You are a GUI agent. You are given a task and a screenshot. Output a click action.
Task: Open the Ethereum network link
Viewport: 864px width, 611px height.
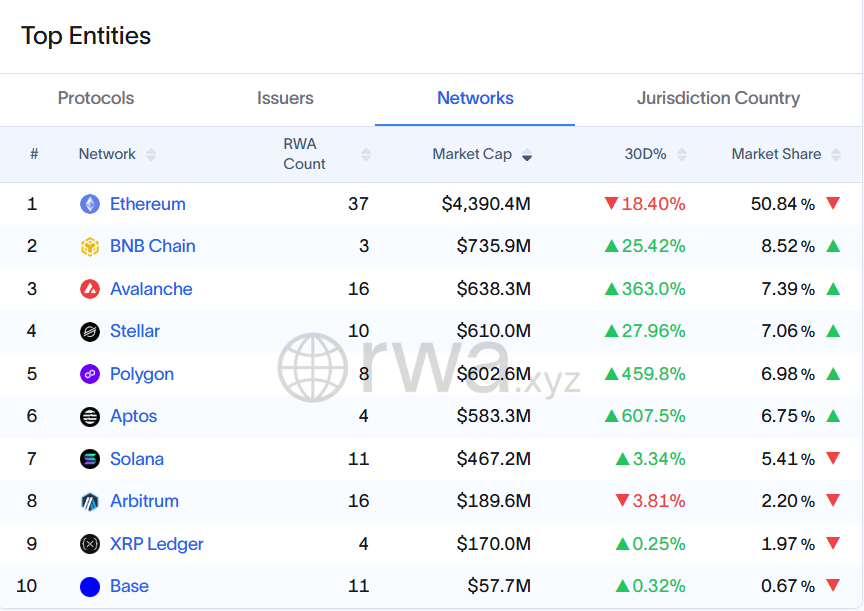(x=148, y=203)
